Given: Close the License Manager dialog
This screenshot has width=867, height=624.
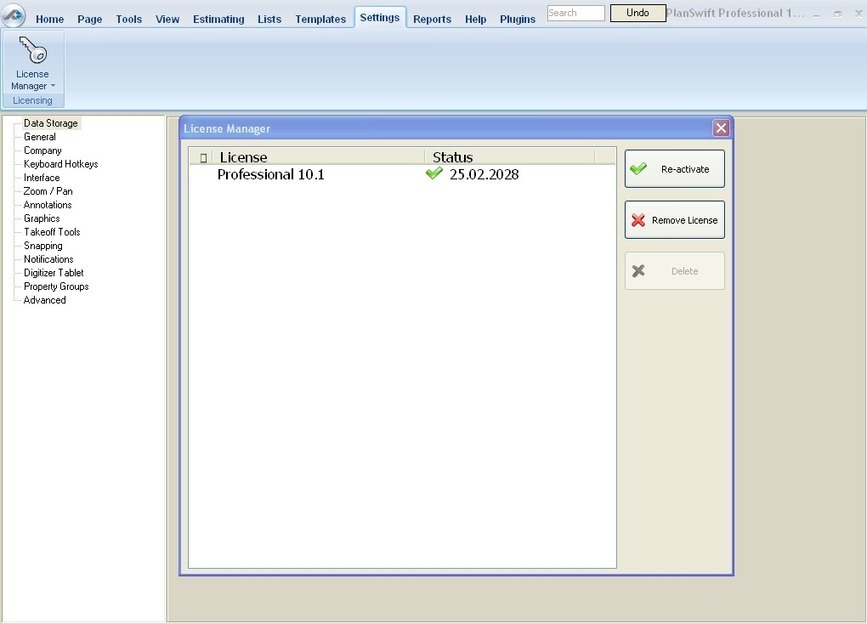Looking at the screenshot, I should (720, 128).
